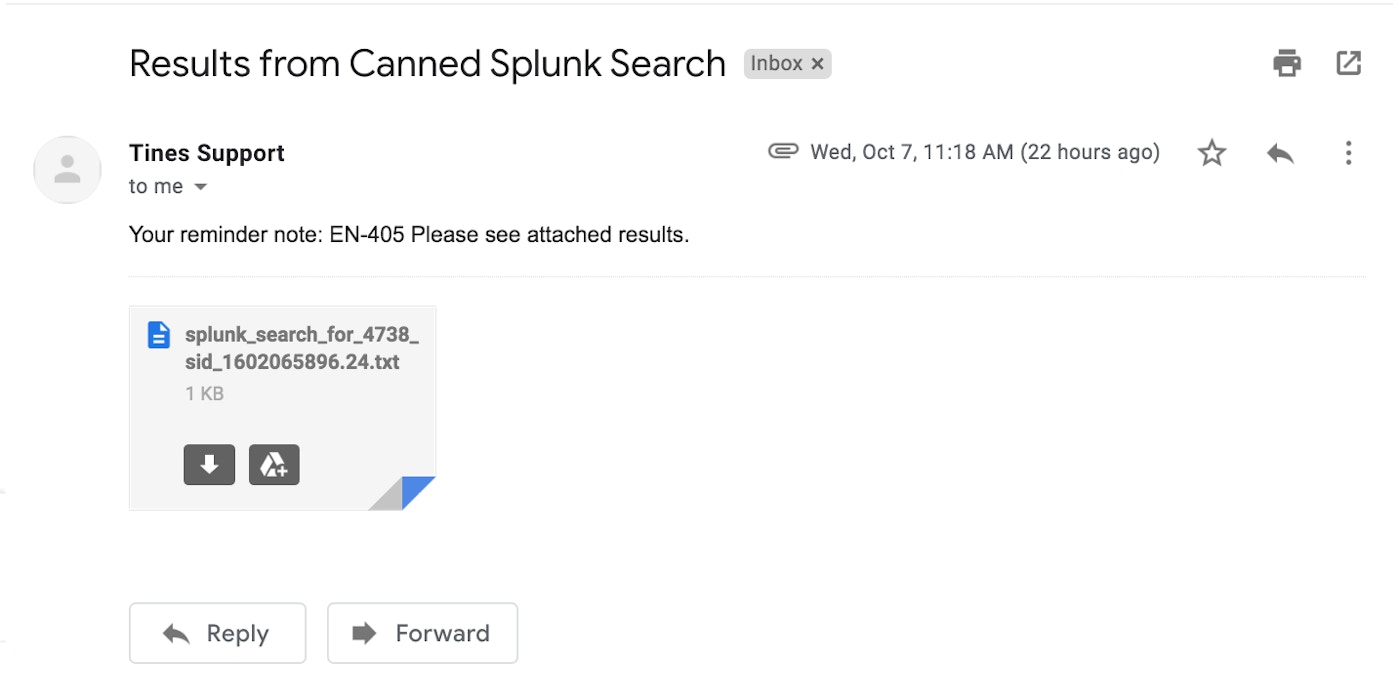Image resolution: width=1400 pixels, height=700 pixels.
Task: Click the paperclip attachment icon
Action: point(783,151)
